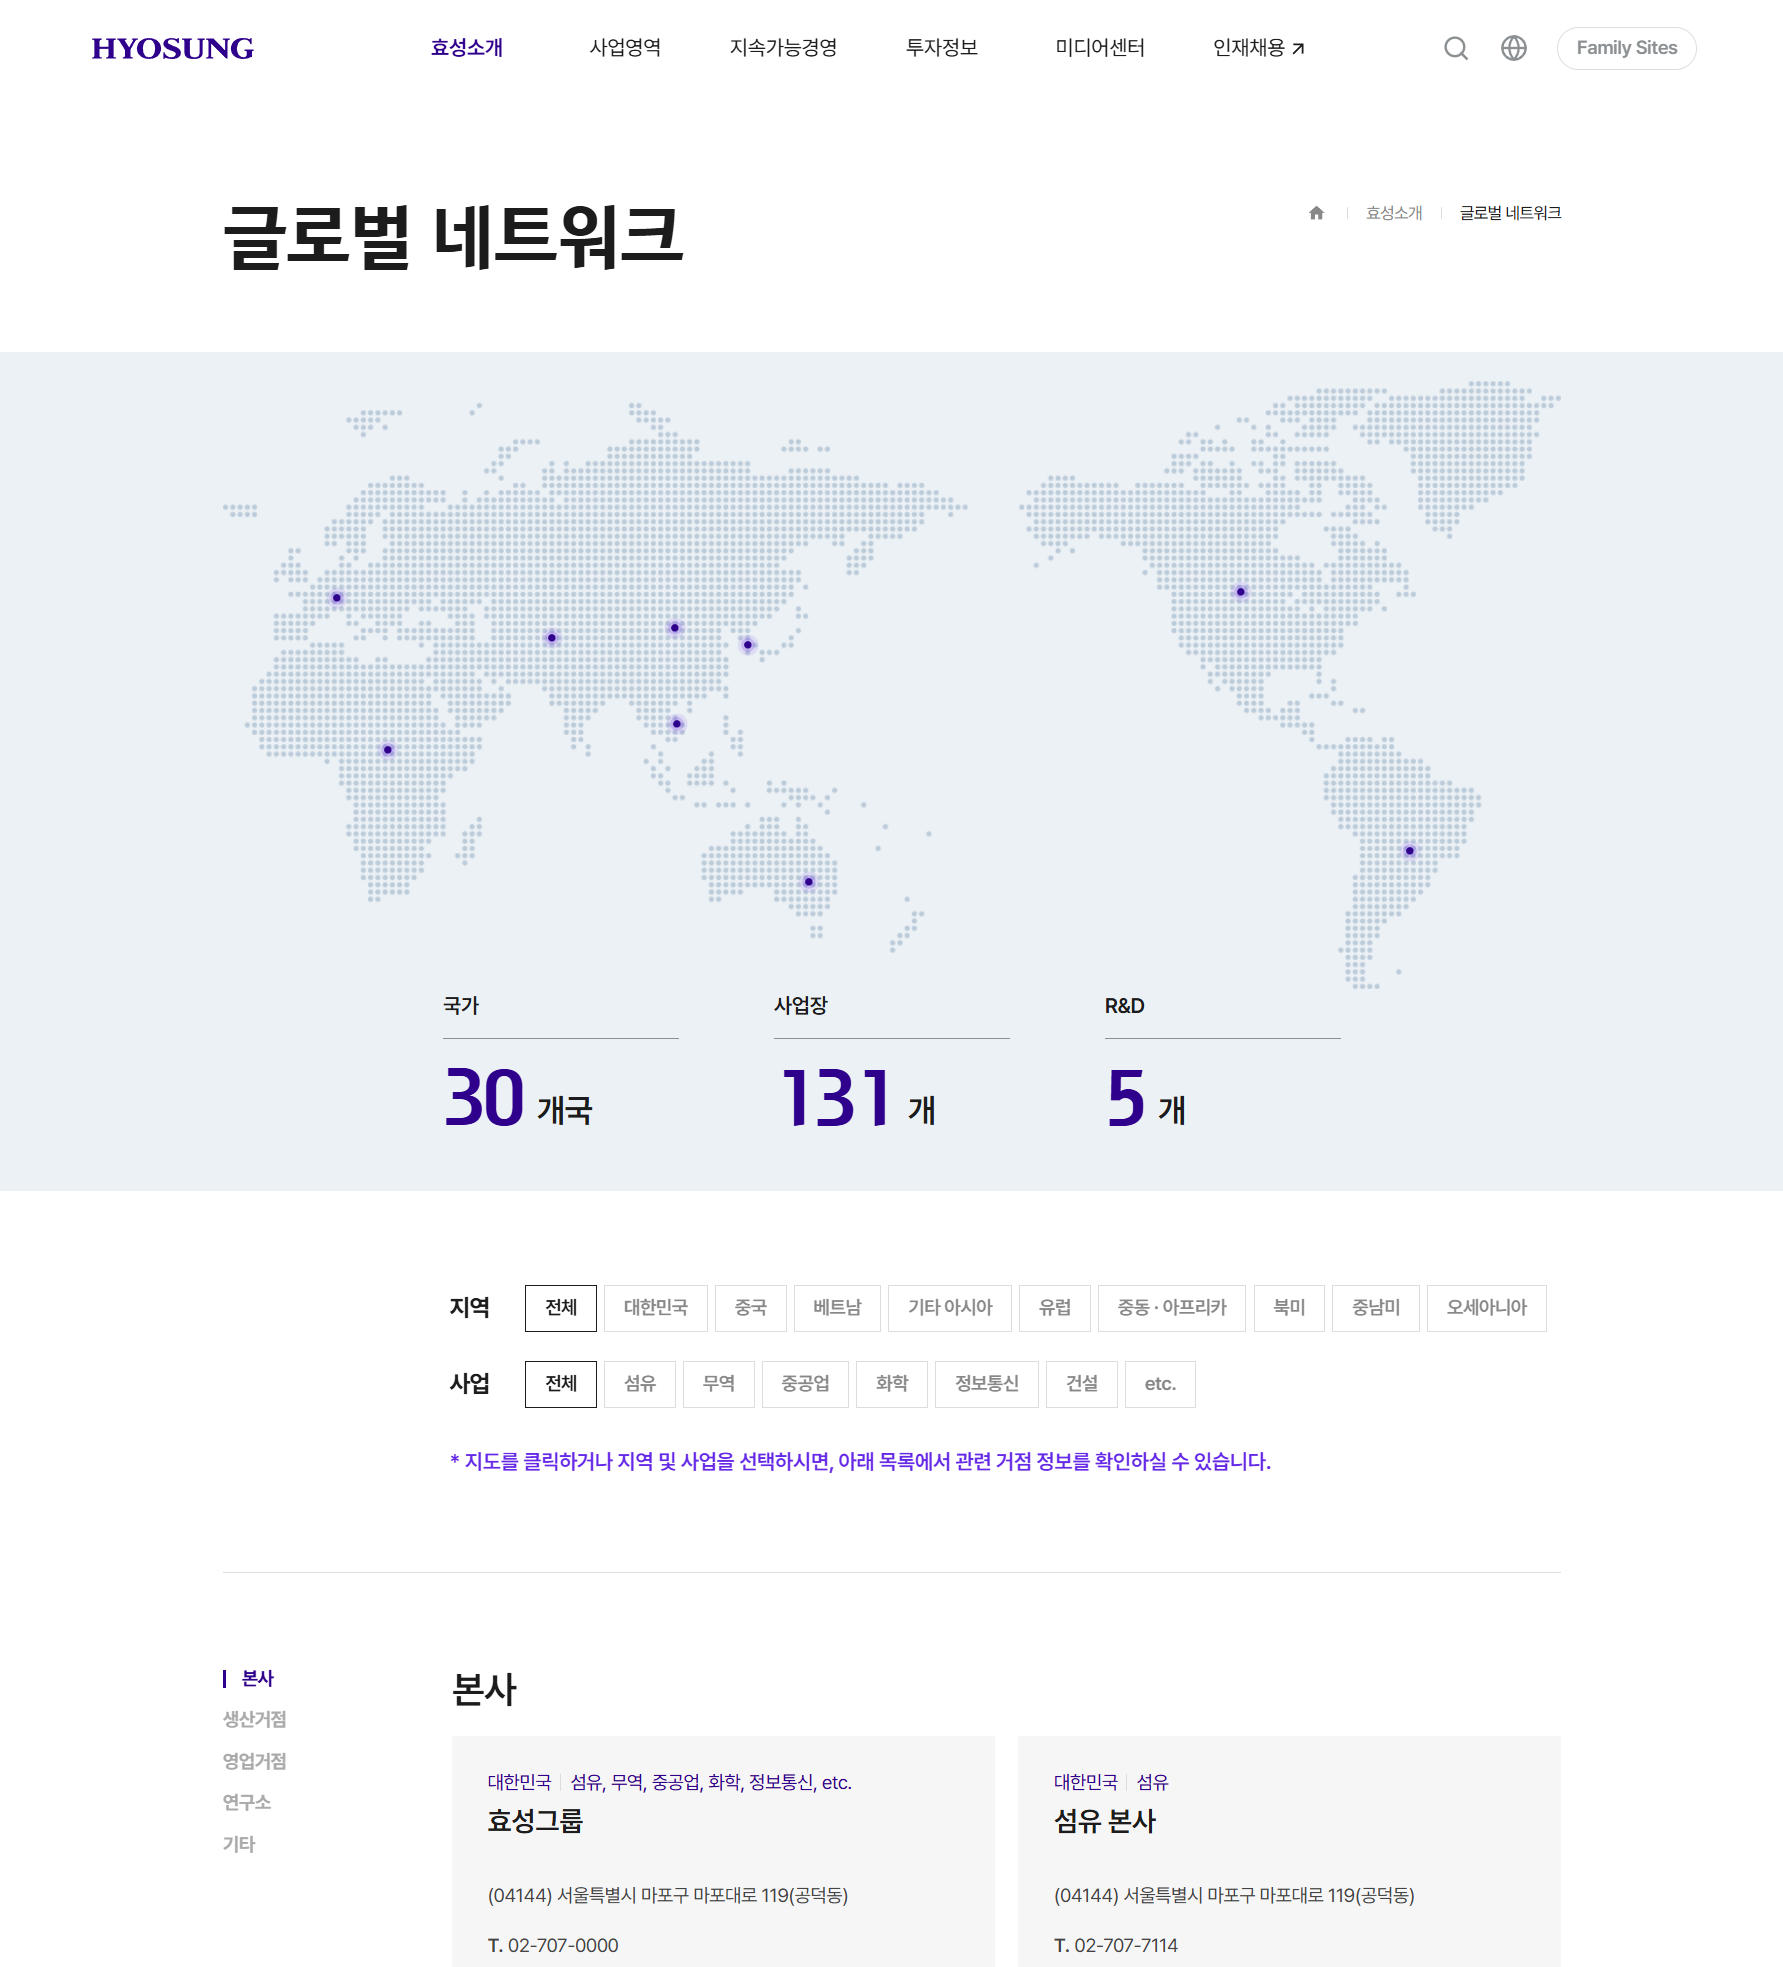
Task: Click the map marker in central China
Action: coord(675,628)
